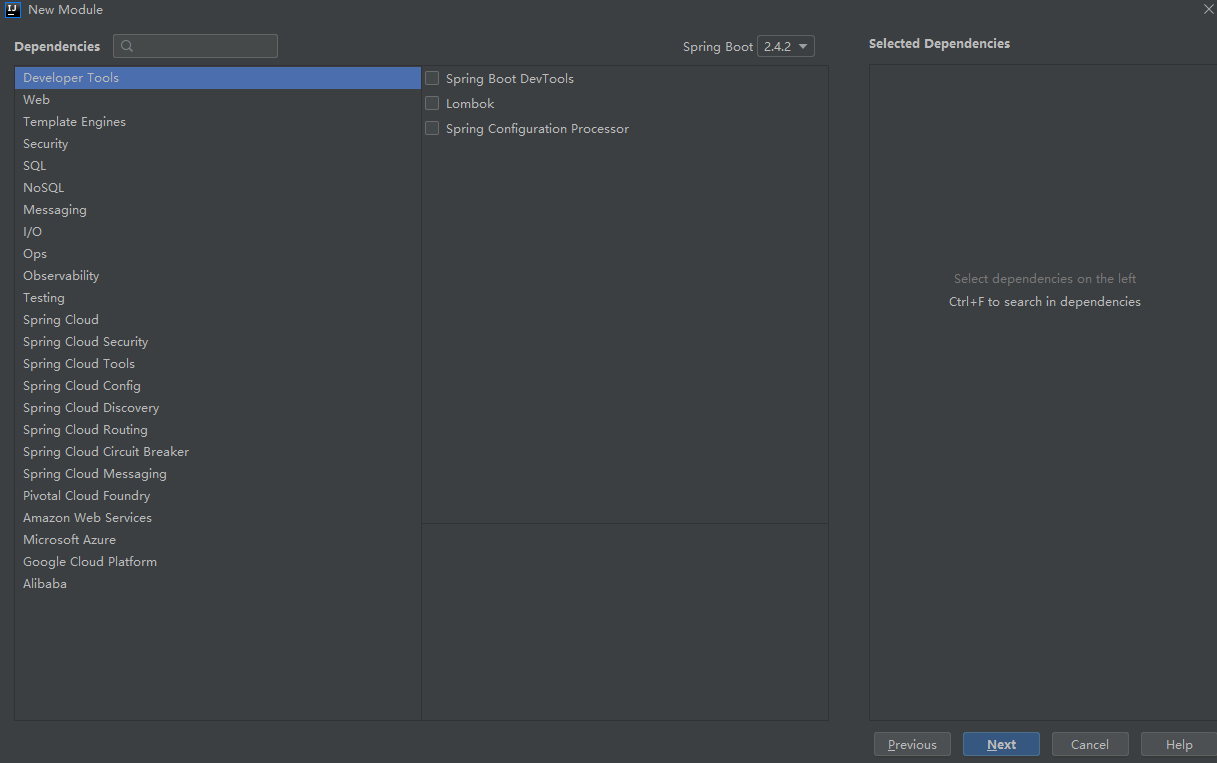Screen dimensions: 1217x763
Task: Open the Messaging category
Action: [x=218, y=210]
